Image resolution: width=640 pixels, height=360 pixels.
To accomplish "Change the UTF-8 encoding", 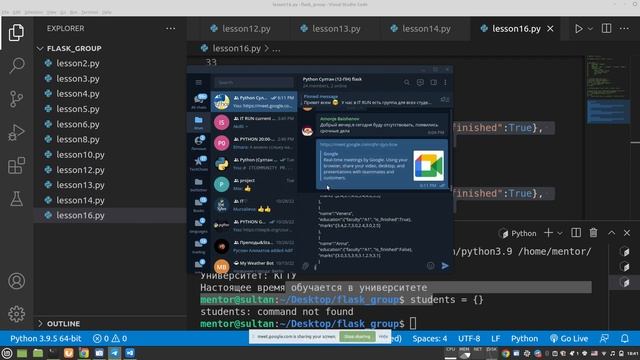I will [x=469, y=339].
